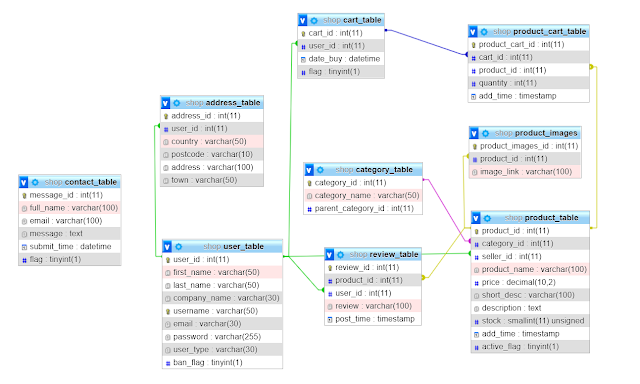The height and width of the screenshot is (384, 640).
Task: Select 'post_time : timestamp' row
Action: 373,319
